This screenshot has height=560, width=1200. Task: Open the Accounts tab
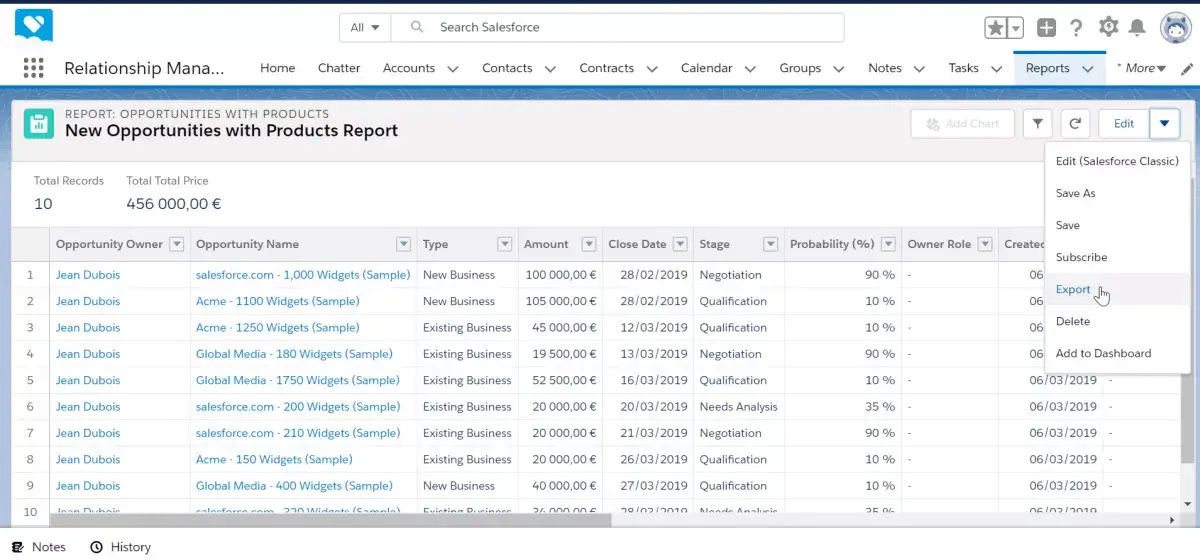click(x=409, y=68)
